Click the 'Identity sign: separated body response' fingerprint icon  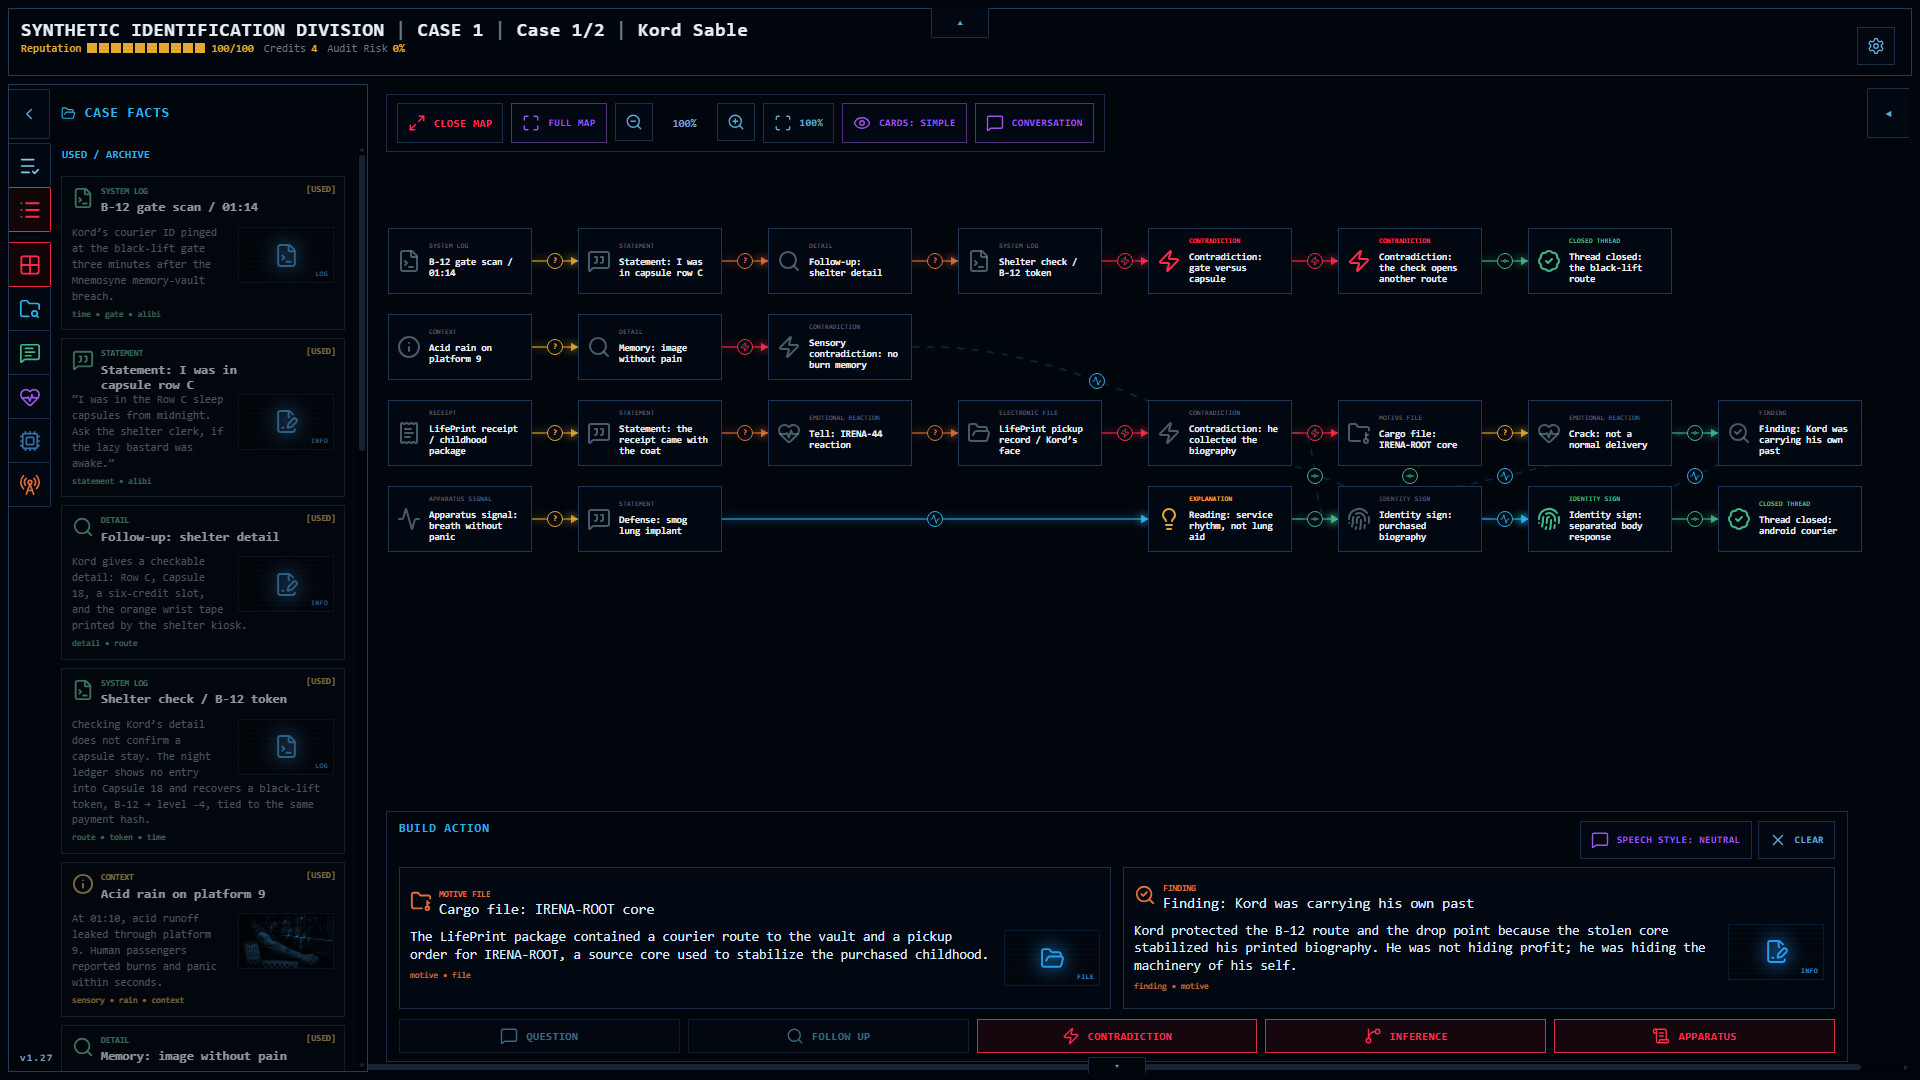(x=1549, y=519)
